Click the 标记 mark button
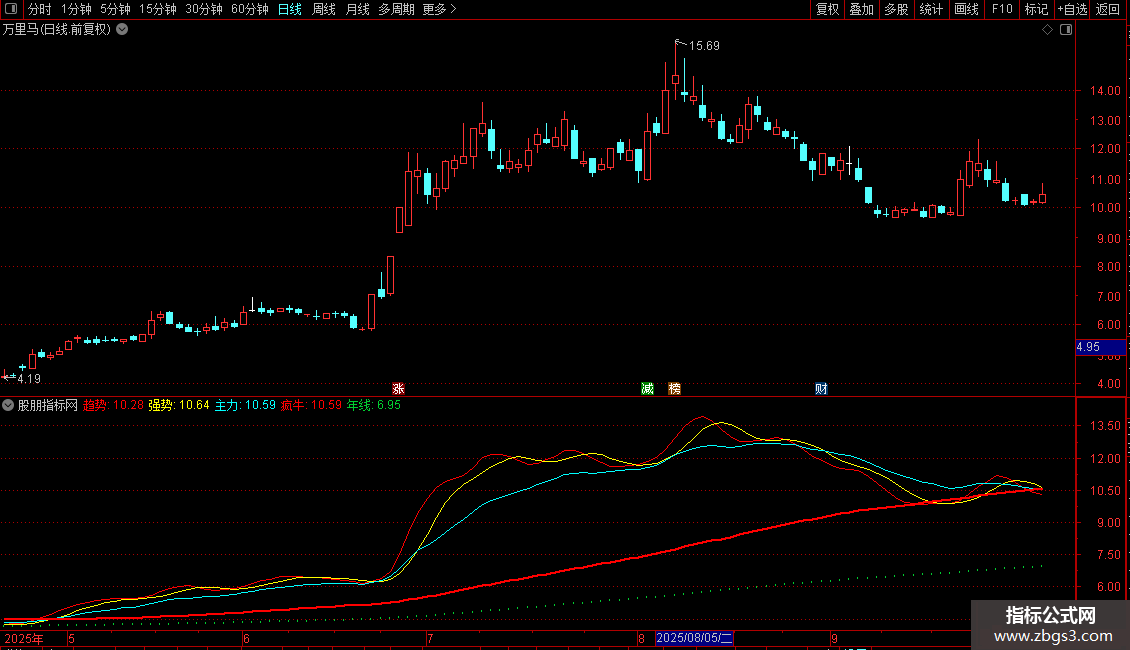This screenshot has height=650, width=1130. (1036, 9)
